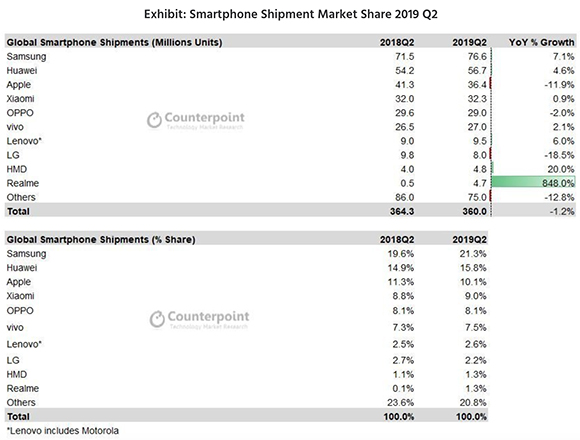Click the Xiaomi 32.3 shipments value
Image resolution: width=580 pixels, height=440 pixels.
click(x=477, y=99)
